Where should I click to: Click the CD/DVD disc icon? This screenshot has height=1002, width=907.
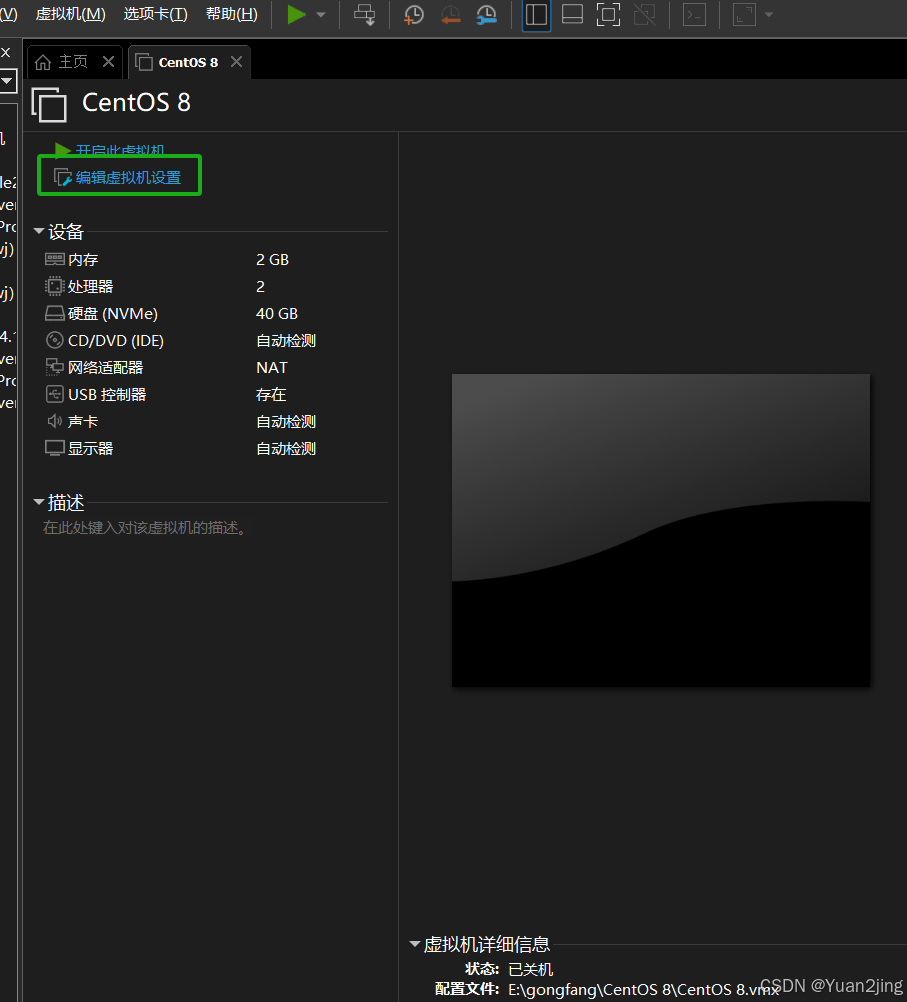pos(54,340)
